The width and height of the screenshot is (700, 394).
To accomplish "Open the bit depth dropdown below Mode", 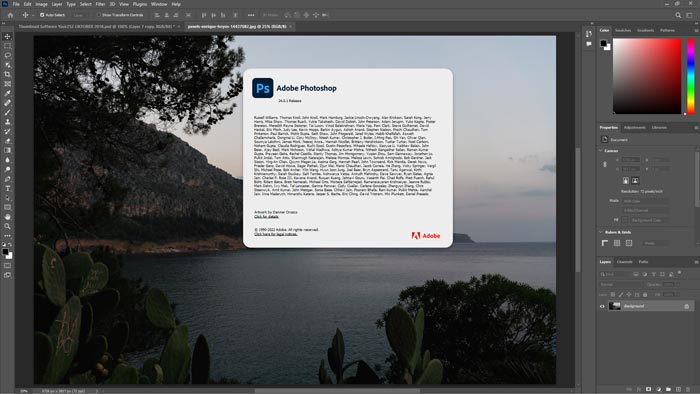I will (x=645, y=210).
